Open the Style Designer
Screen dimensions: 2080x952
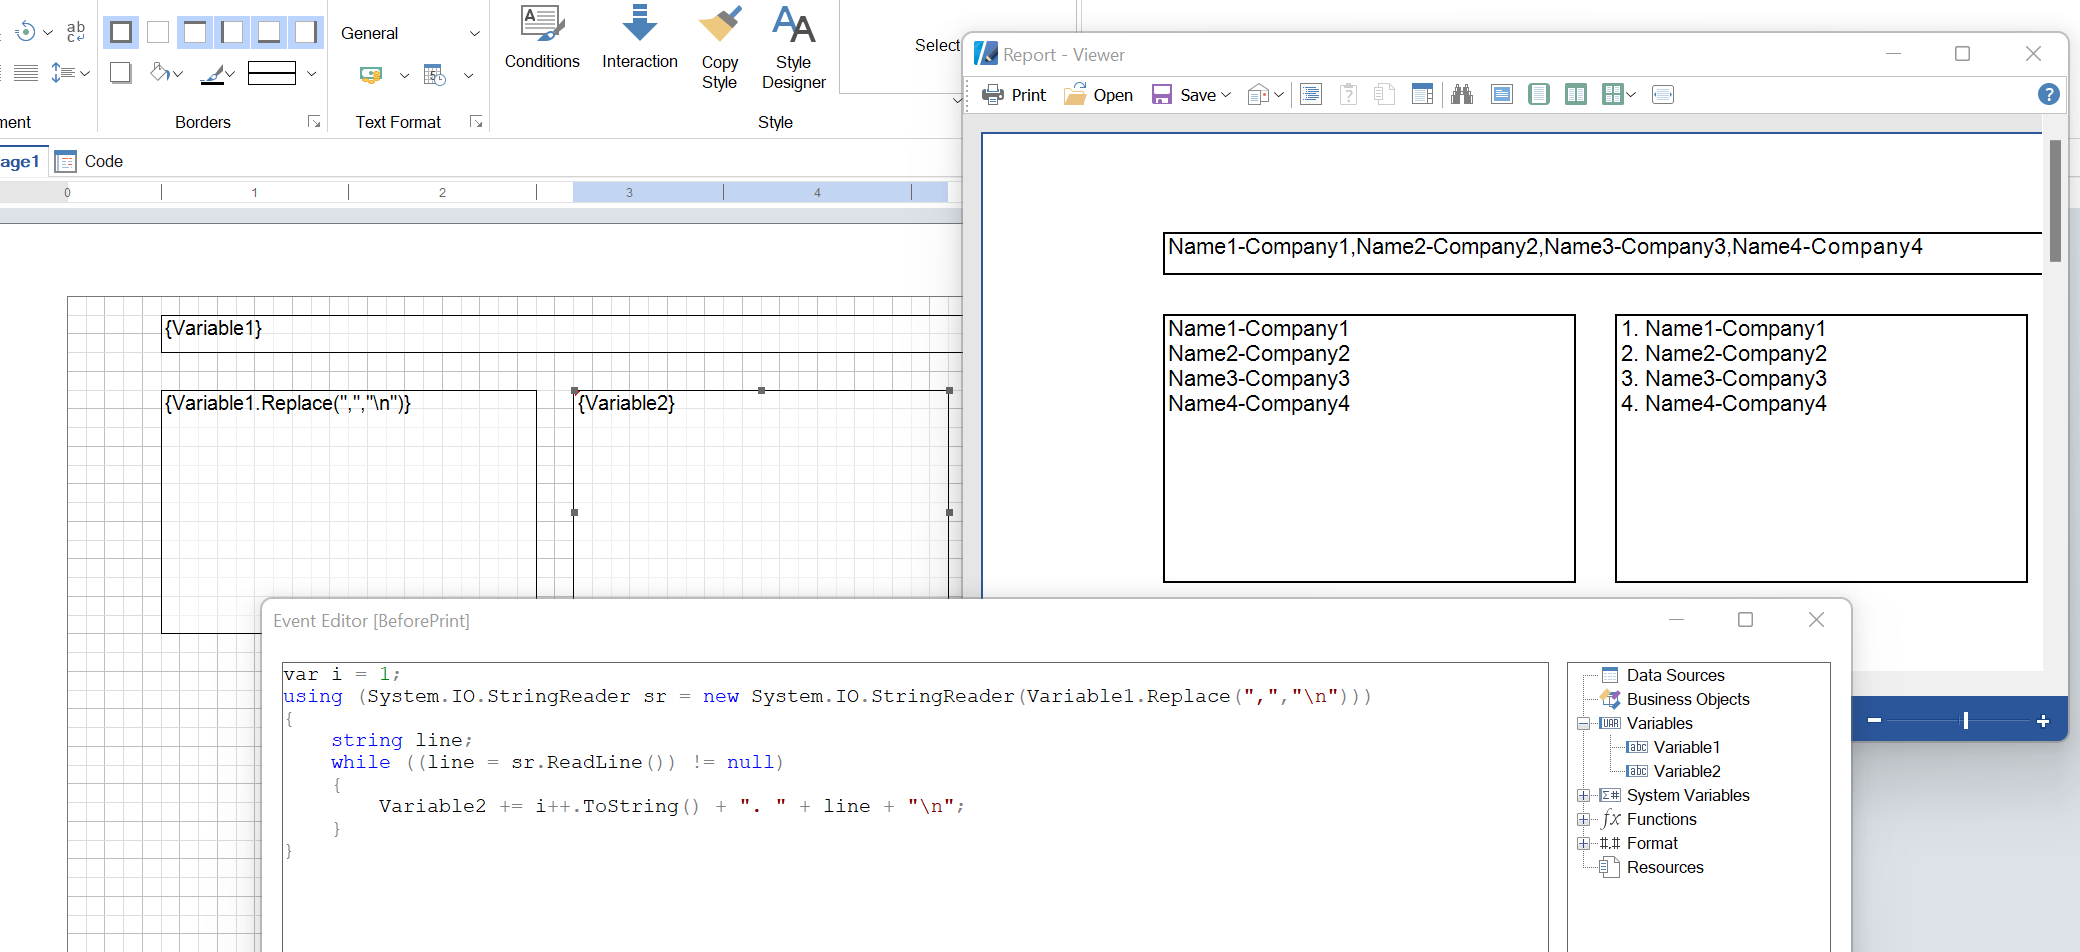point(794,48)
